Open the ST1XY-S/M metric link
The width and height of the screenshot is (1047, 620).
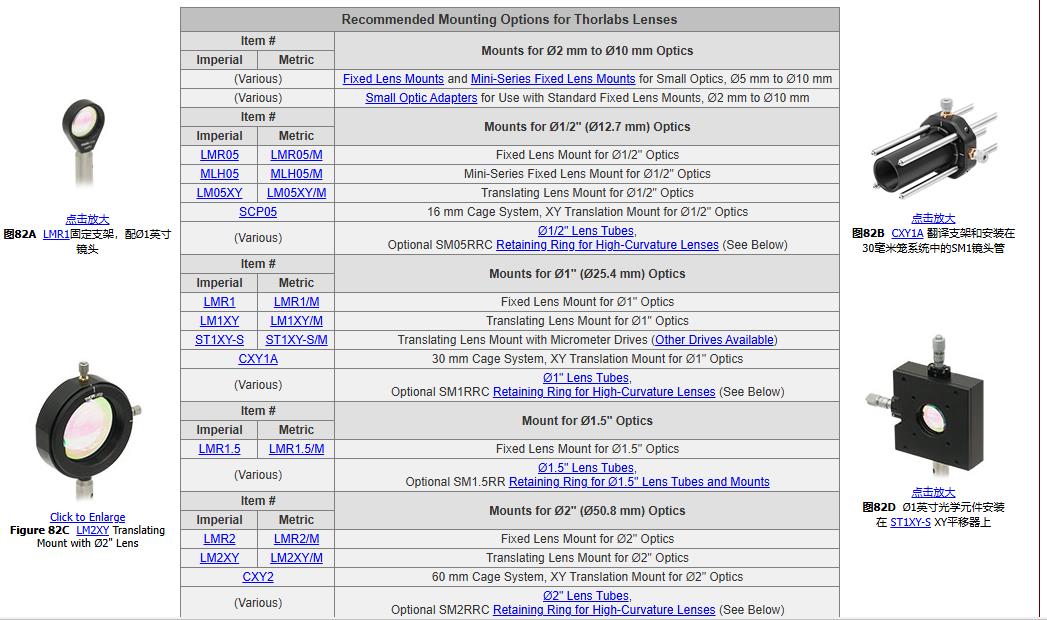click(296, 340)
